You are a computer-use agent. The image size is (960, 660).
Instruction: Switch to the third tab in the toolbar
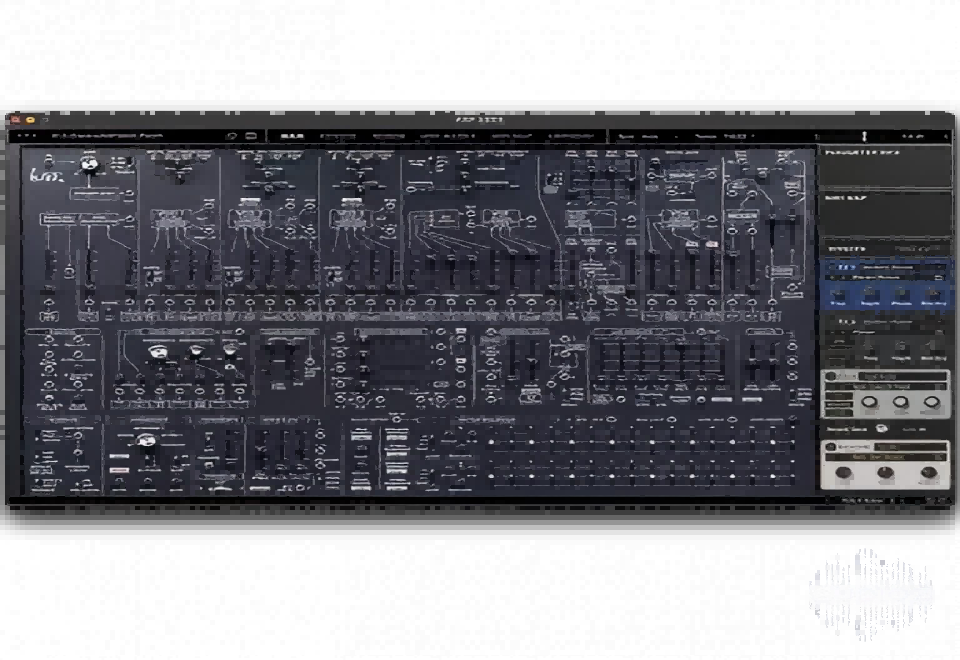(x=389, y=137)
